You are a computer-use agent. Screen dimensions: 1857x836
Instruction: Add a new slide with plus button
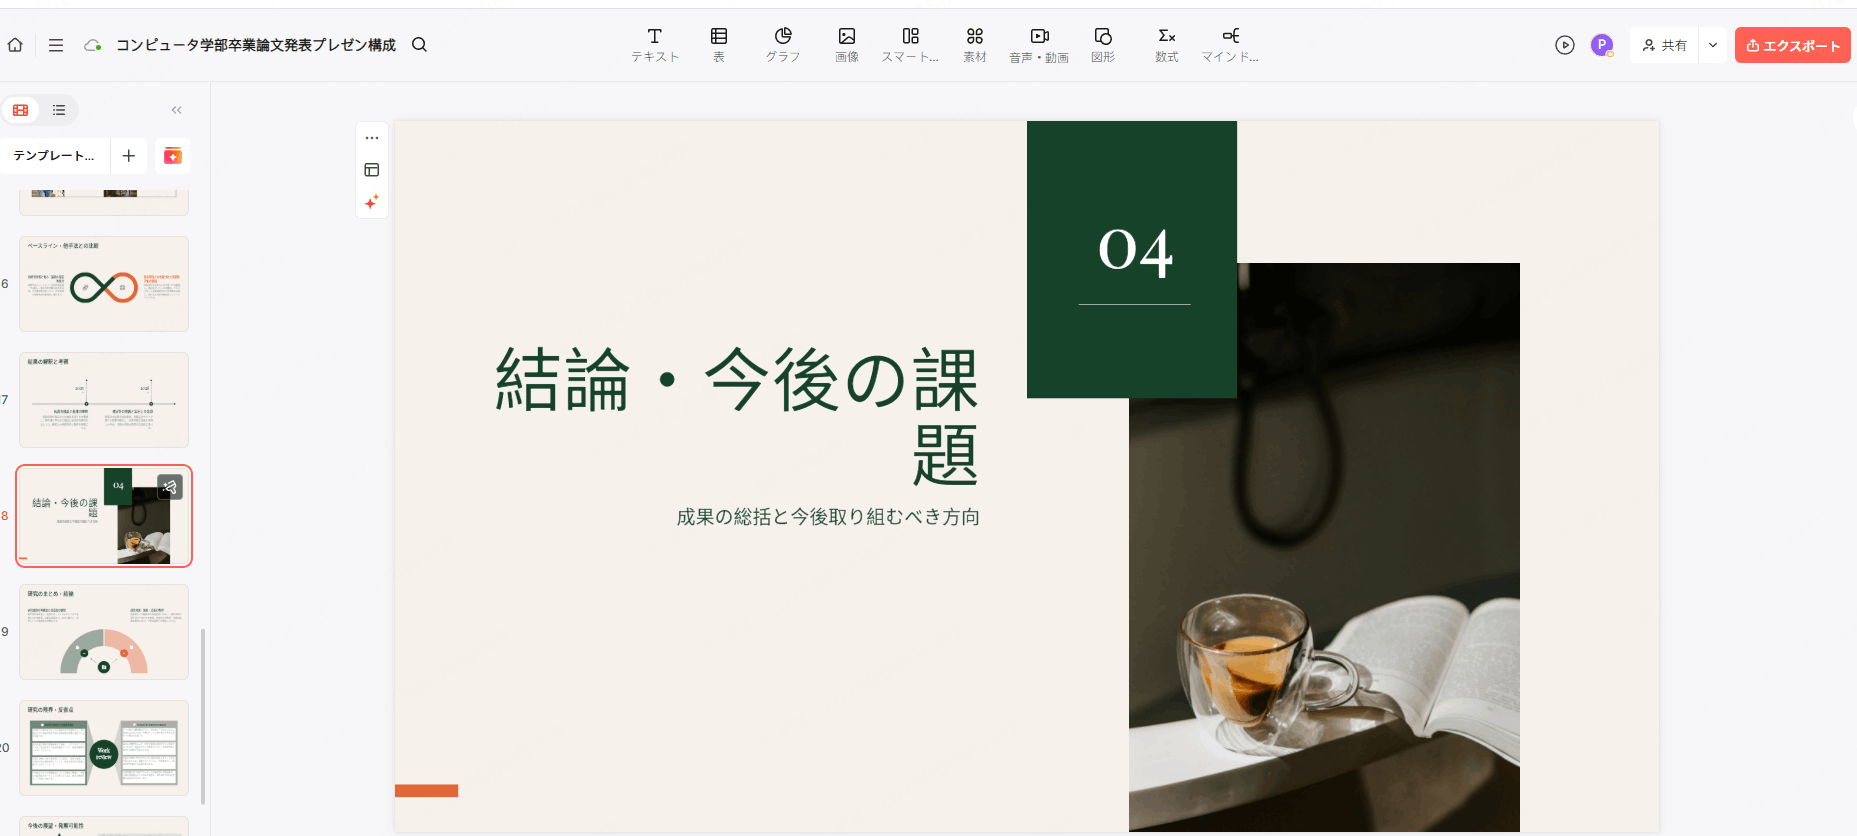point(128,156)
